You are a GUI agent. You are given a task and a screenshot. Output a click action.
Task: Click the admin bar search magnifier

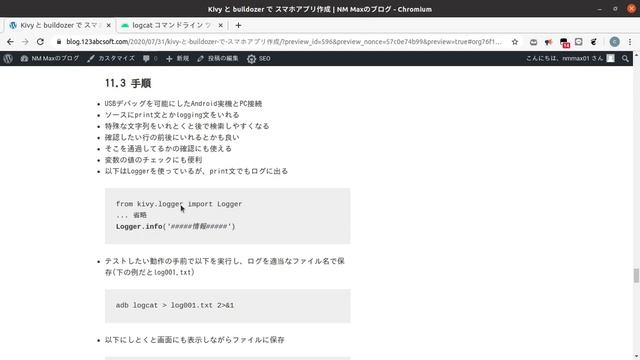click(x=625, y=59)
